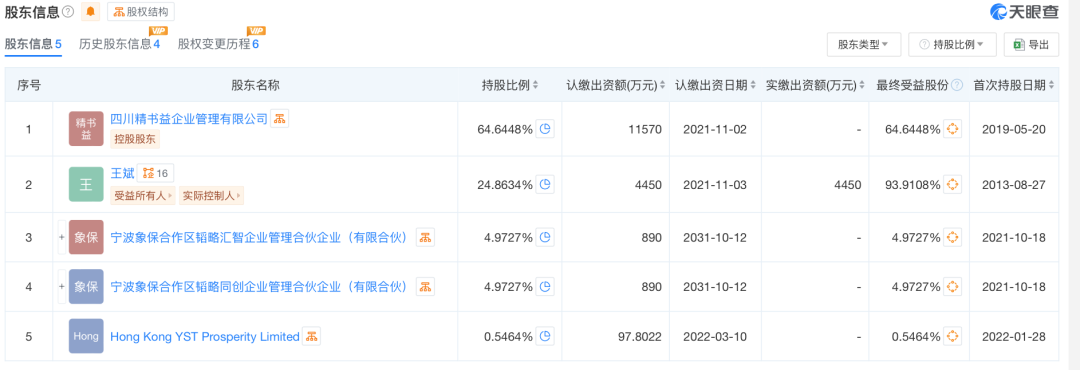Click help icon next to 最终受益股份 header
The image size is (1080, 370).
click(x=957, y=85)
